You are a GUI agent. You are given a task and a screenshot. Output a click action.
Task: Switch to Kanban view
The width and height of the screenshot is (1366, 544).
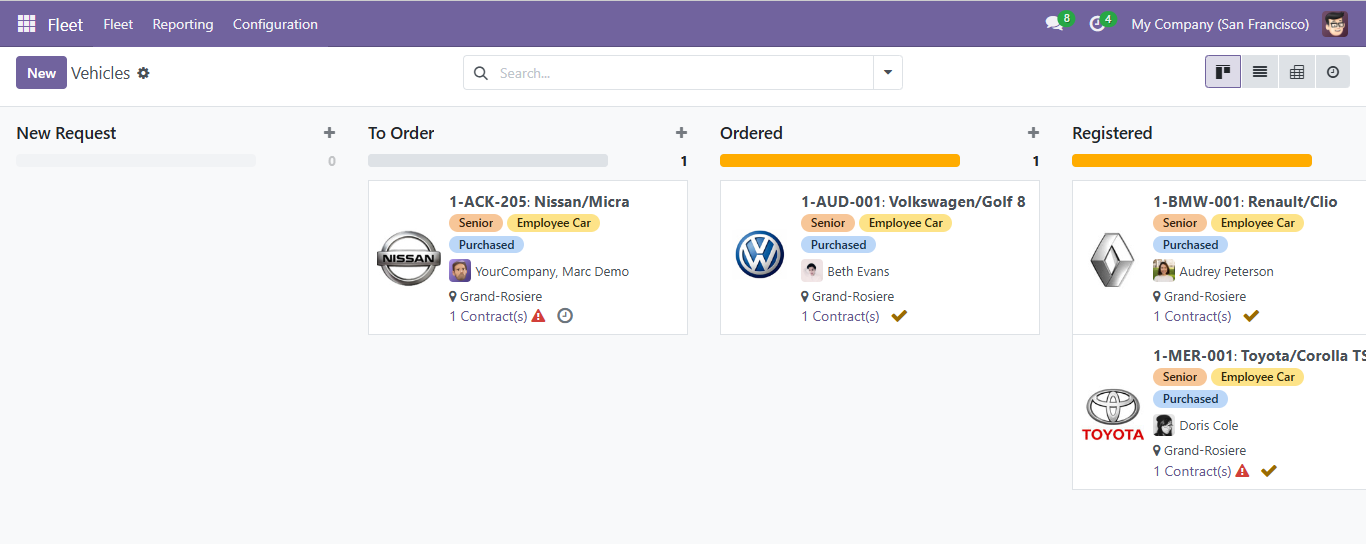1222,72
